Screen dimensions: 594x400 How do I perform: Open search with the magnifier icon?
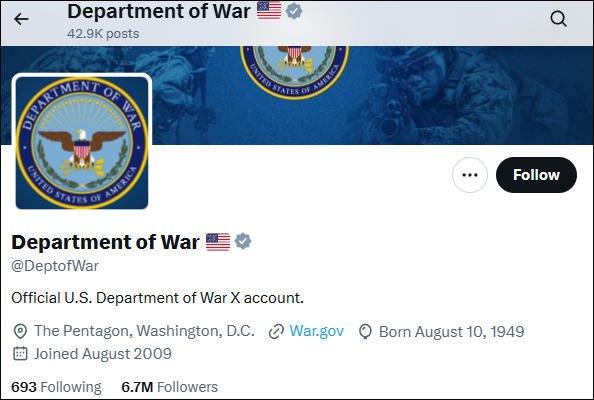tap(558, 19)
